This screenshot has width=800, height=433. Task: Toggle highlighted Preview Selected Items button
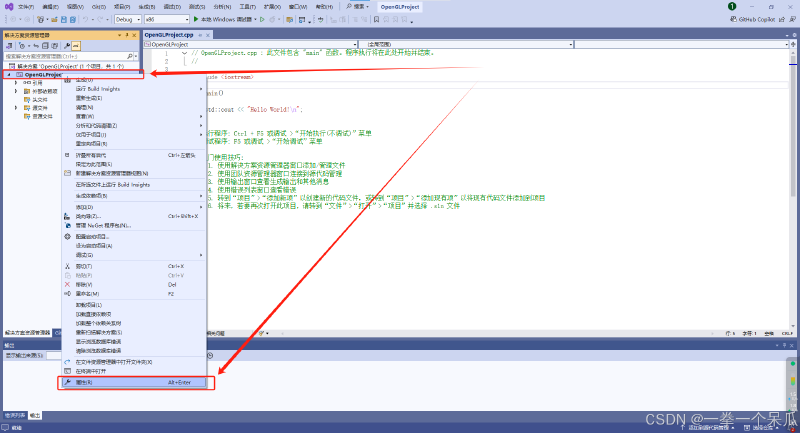pyautogui.click(x=76, y=46)
